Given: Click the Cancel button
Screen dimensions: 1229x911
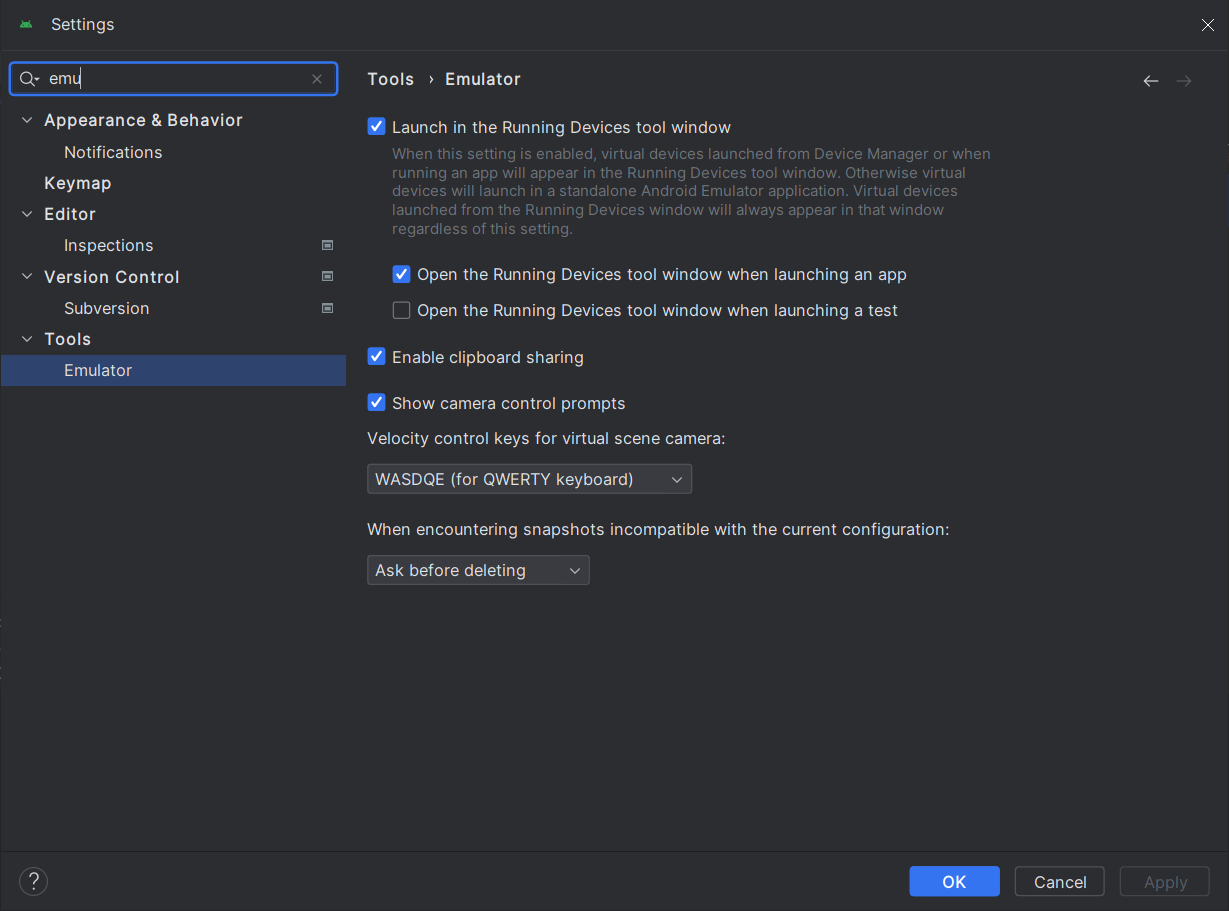Looking at the screenshot, I should (x=1059, y=881).
